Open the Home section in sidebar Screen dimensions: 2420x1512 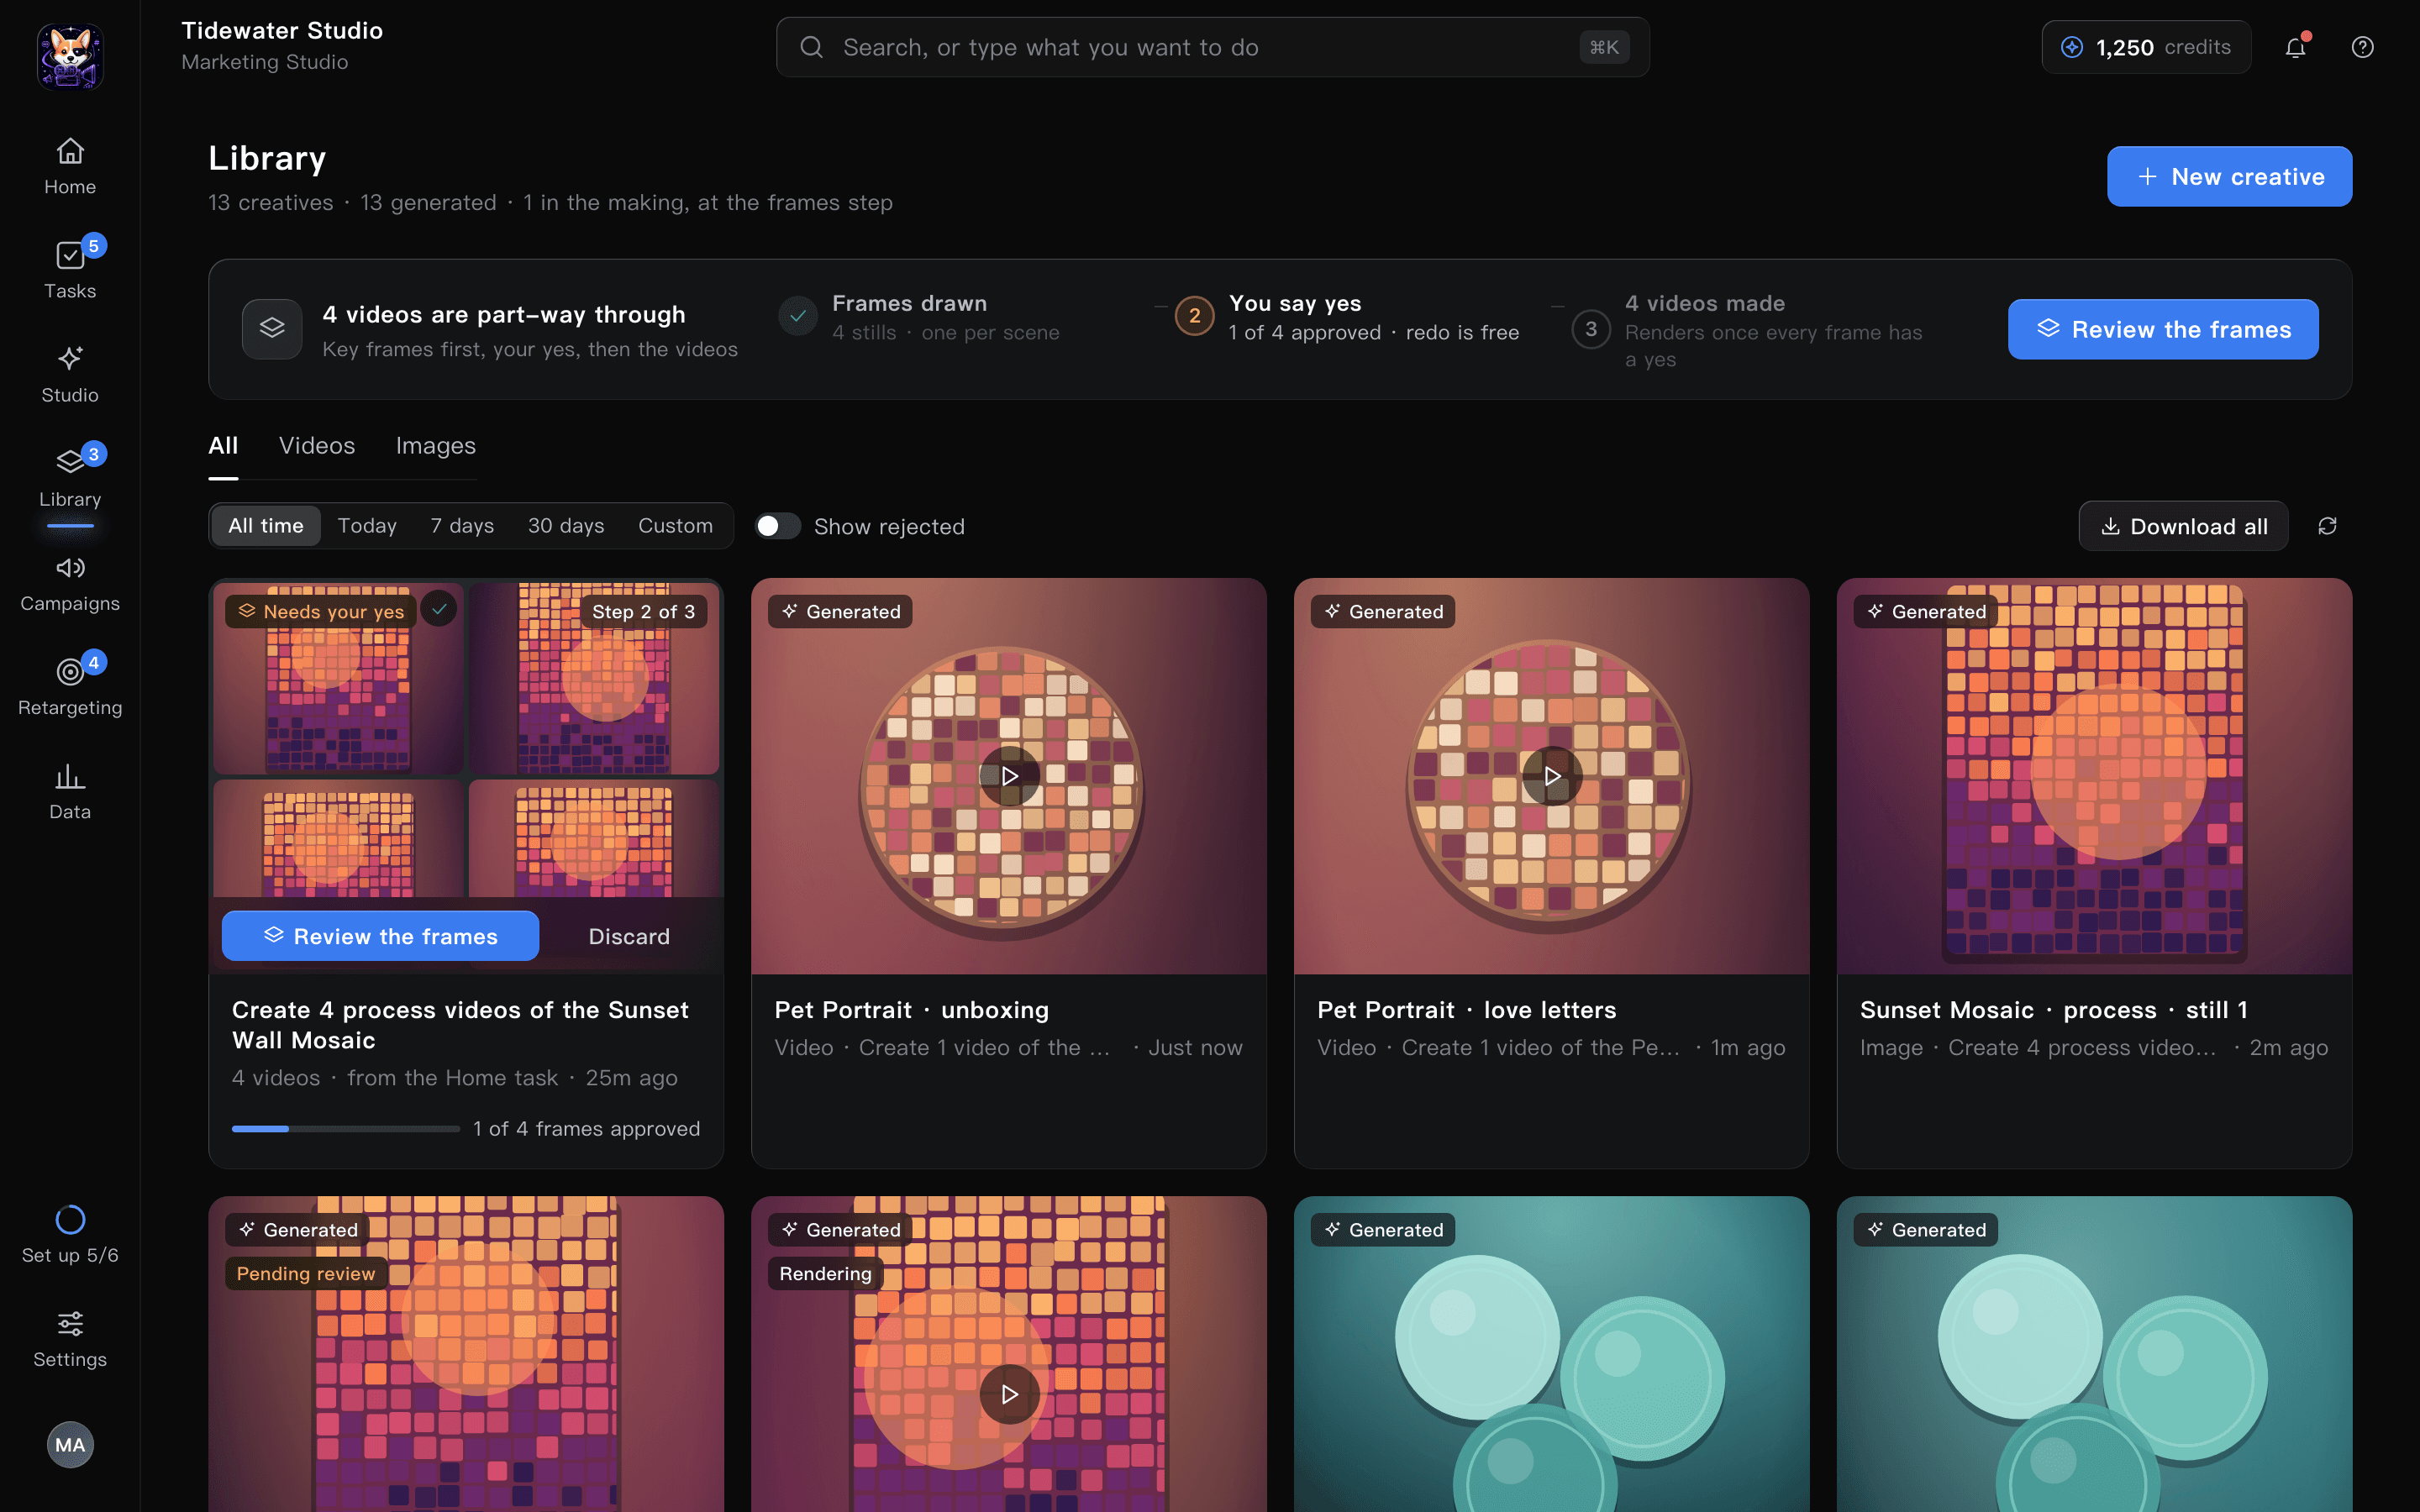pos(70,166)
